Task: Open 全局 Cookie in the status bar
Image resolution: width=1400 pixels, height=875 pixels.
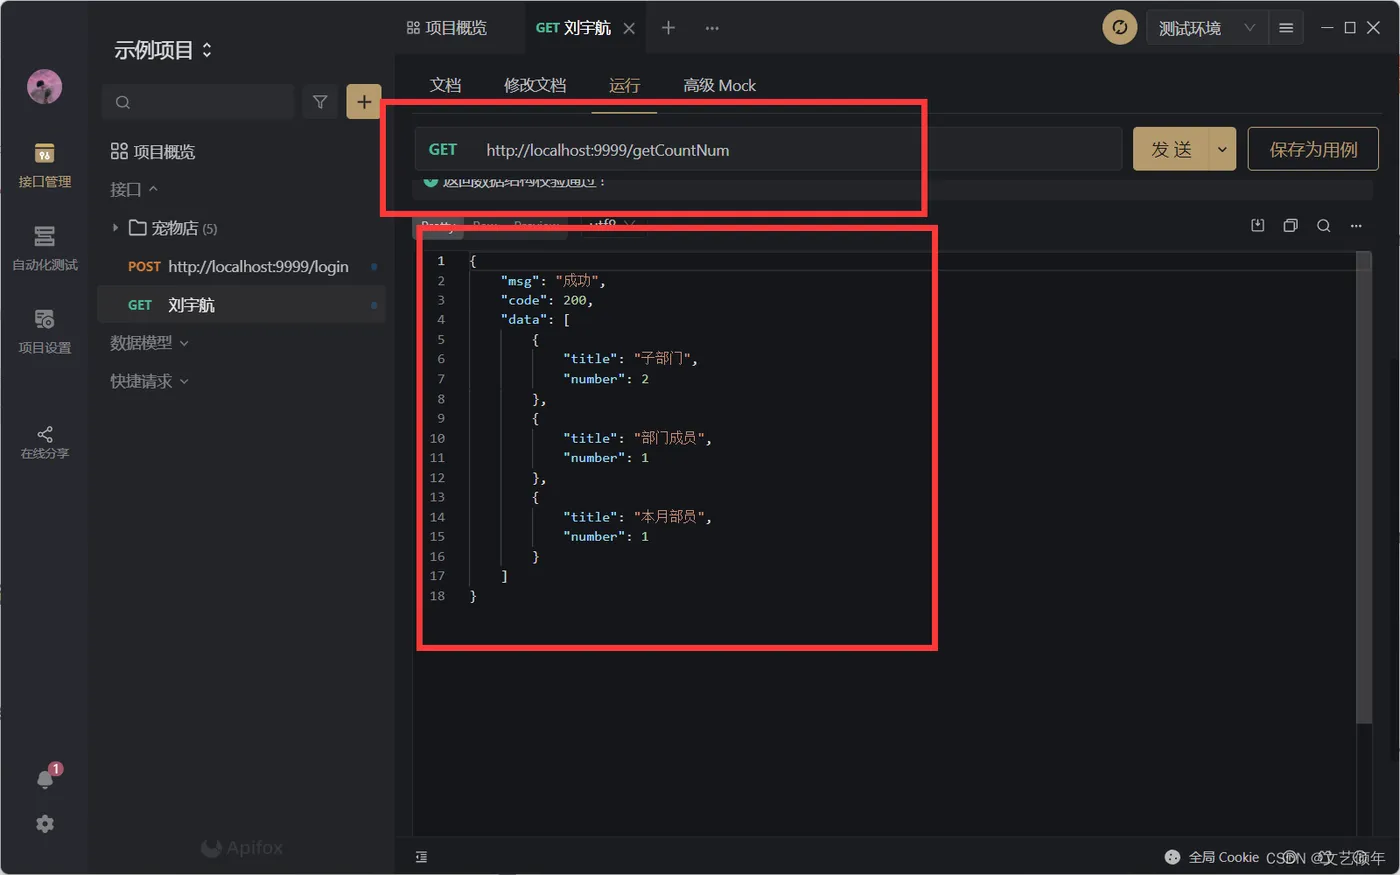Action: (x=1223, y=857)
